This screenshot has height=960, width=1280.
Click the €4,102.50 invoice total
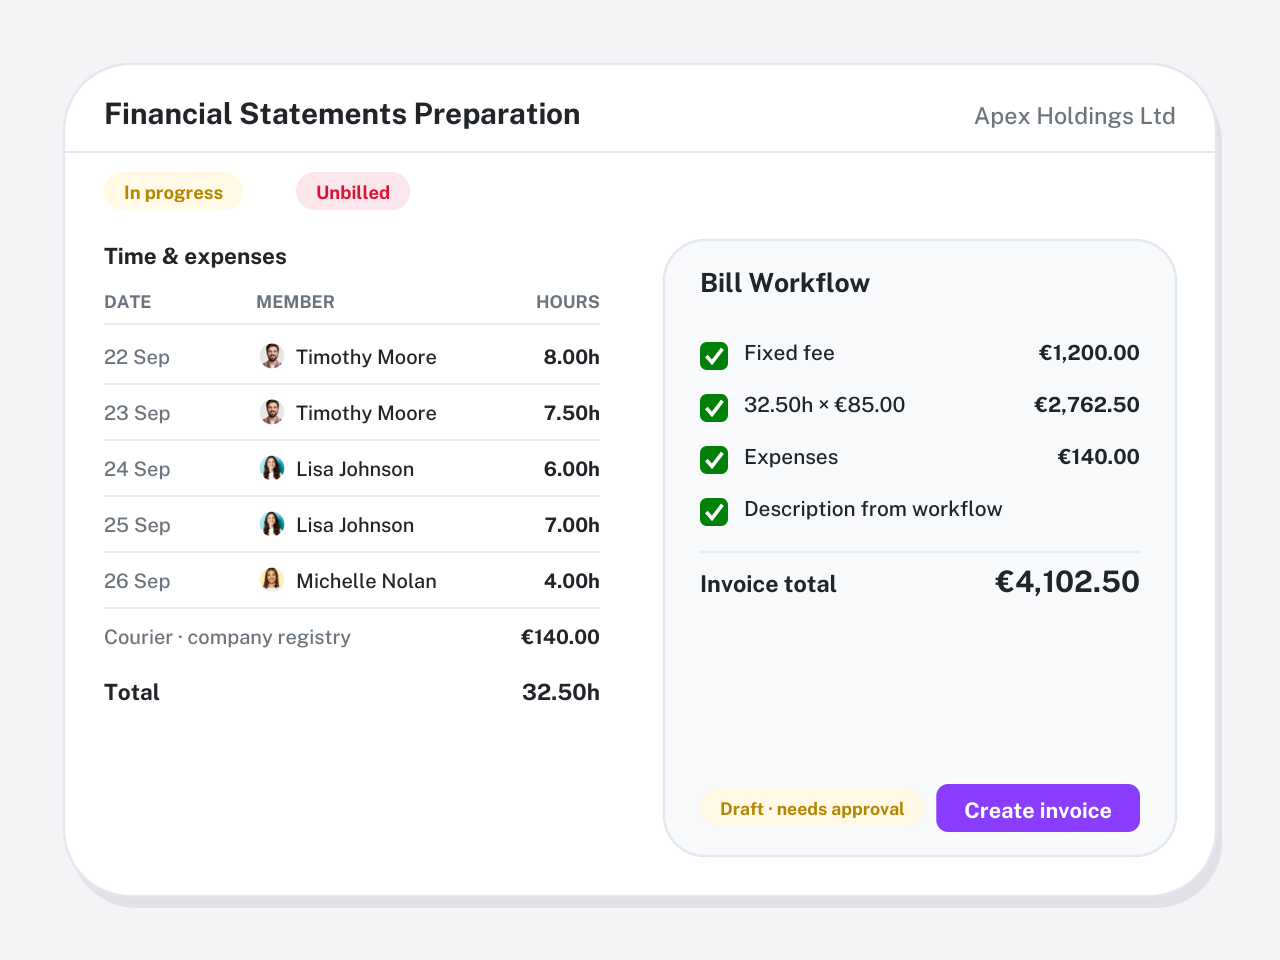point(1067,582)
